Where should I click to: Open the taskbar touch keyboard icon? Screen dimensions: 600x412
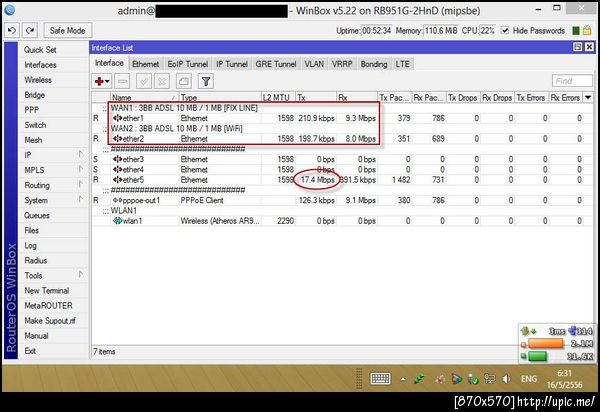pyautogui.click(x=380, y=379)
